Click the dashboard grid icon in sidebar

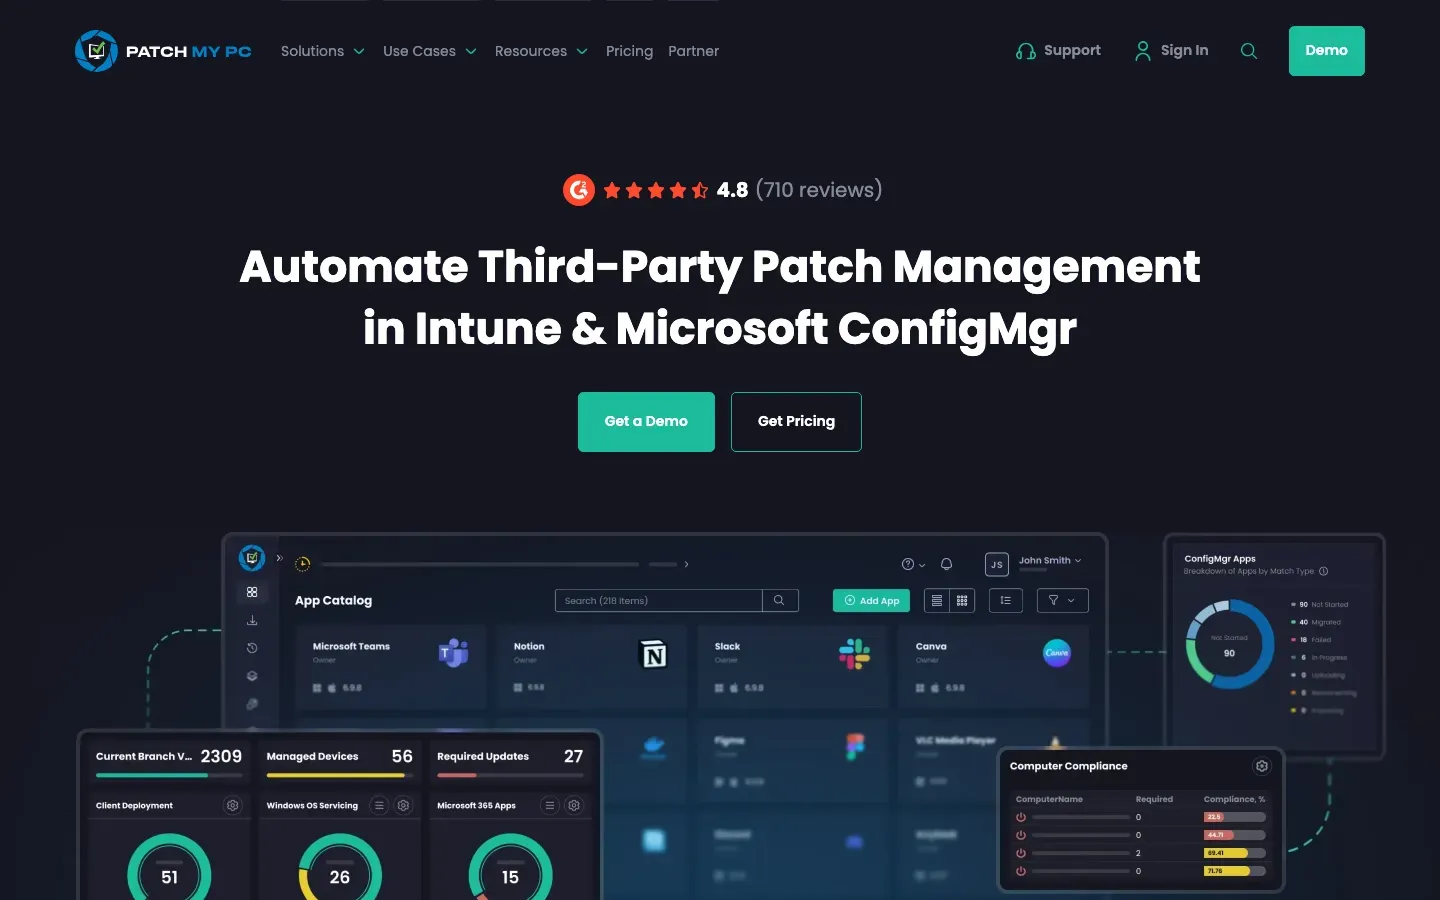[252, 592]
